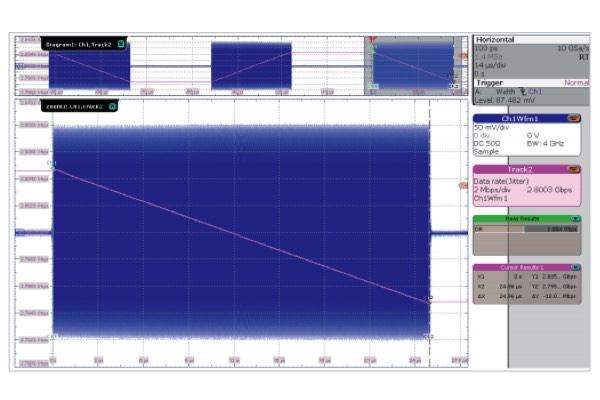The width and height of the screenshot is (600, 400).
Task: Click the zoom area in overview diagram
Action: pyautogui.click(x=412, y=65)
